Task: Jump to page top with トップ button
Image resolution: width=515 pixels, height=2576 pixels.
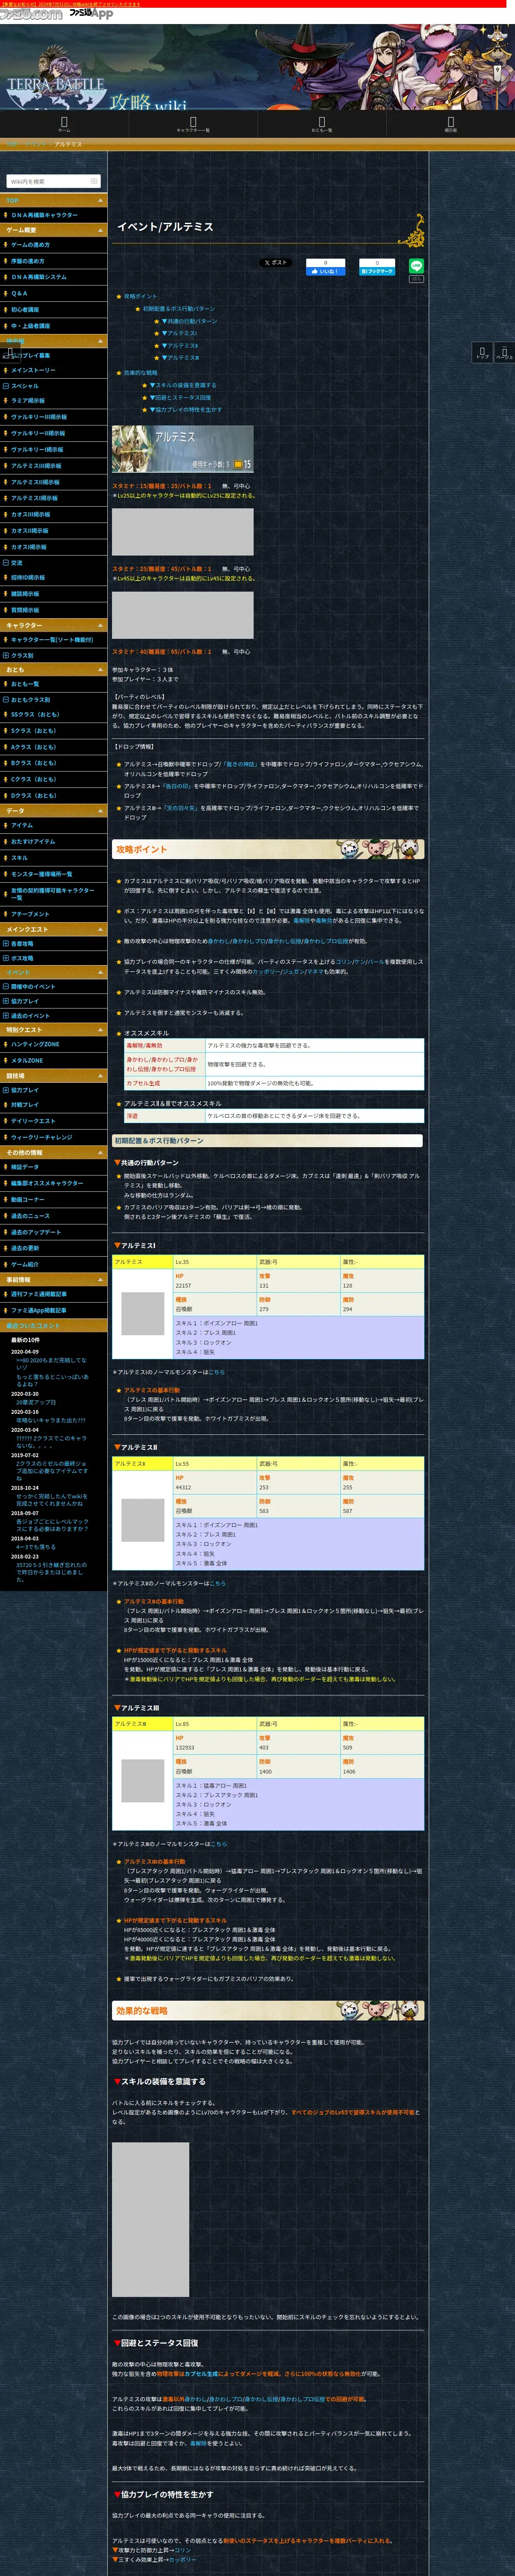Action: point(482,352)
